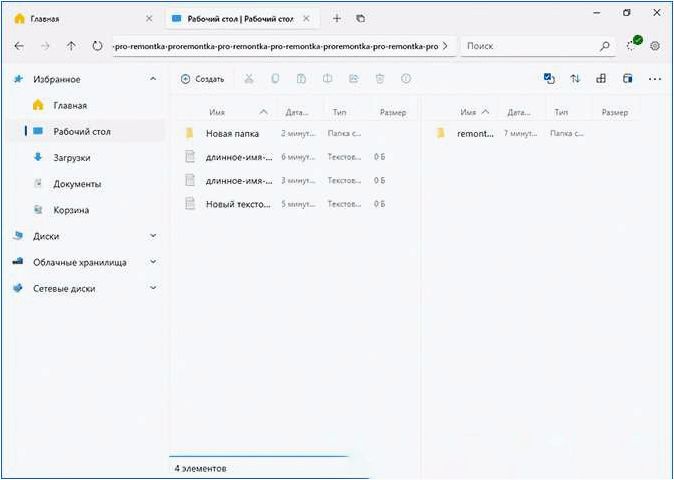674x480 pixels.
Task: Click the Rename icon in toolbar
Action: click(x=328, y=79)
